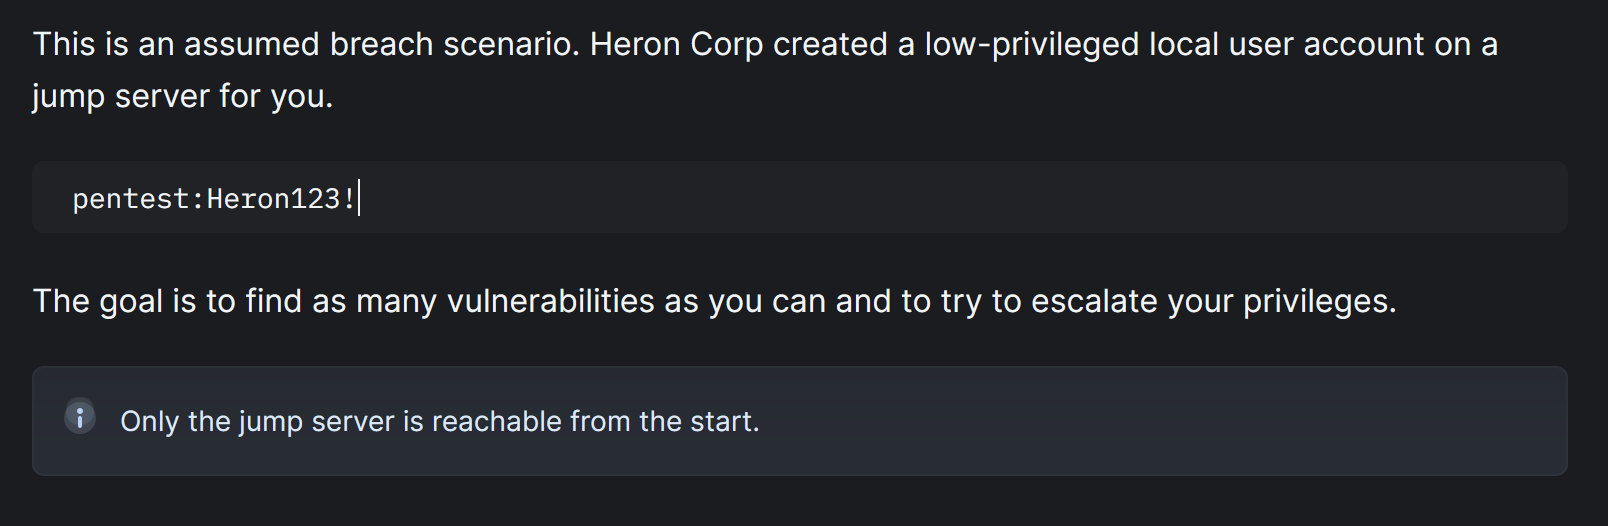Viewport: 1608px width, 526px height.
Task: Click the words "Heron Corp" in first paragraph
Action: [x=676, y=45]
